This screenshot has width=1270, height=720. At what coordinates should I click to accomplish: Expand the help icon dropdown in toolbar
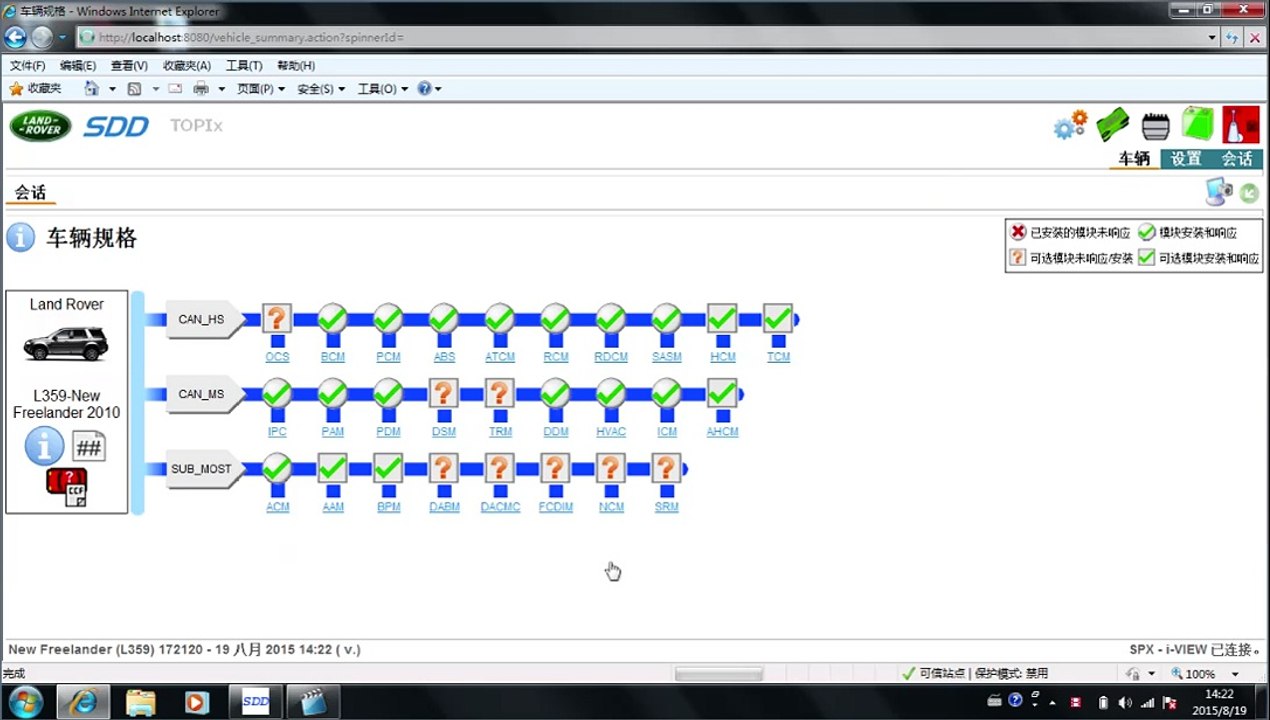pyautogui.click(x=438, y=89)
